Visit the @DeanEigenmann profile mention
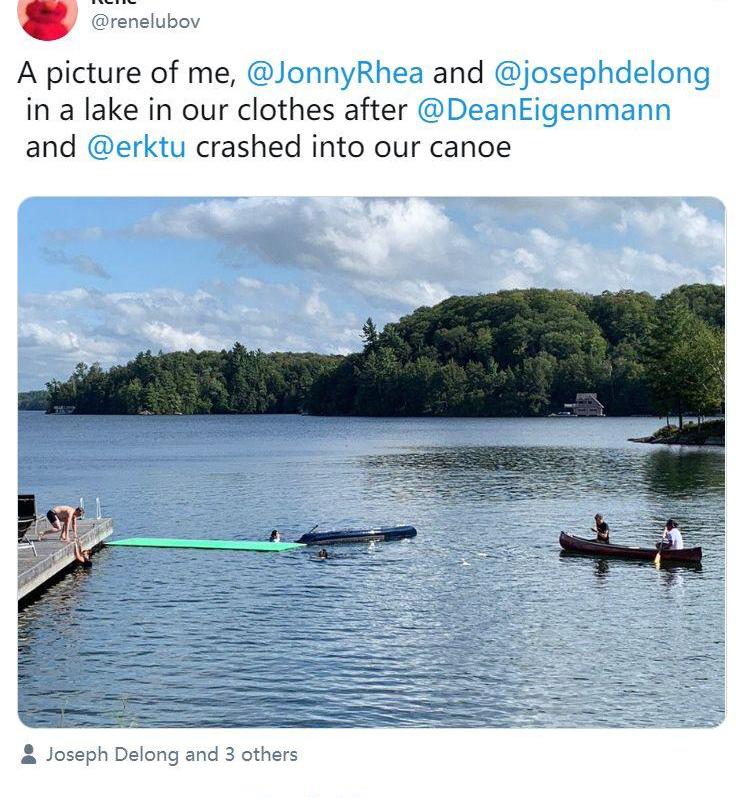Screen dimensions: 745x798 544,110
